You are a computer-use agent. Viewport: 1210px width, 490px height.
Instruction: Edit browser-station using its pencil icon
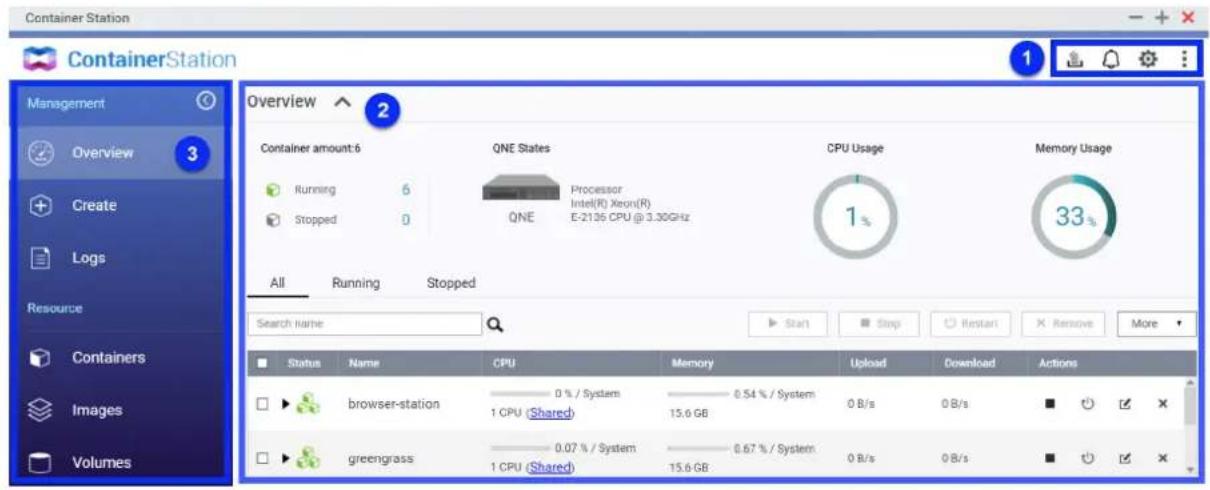coord(1127,404)
